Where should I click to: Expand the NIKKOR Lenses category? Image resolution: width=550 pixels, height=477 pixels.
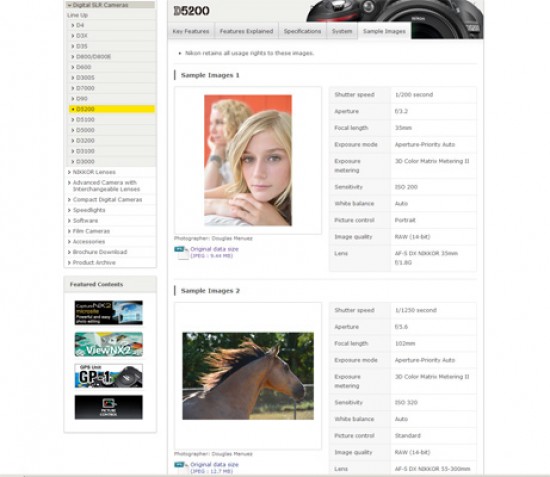(x=94, y=172)
